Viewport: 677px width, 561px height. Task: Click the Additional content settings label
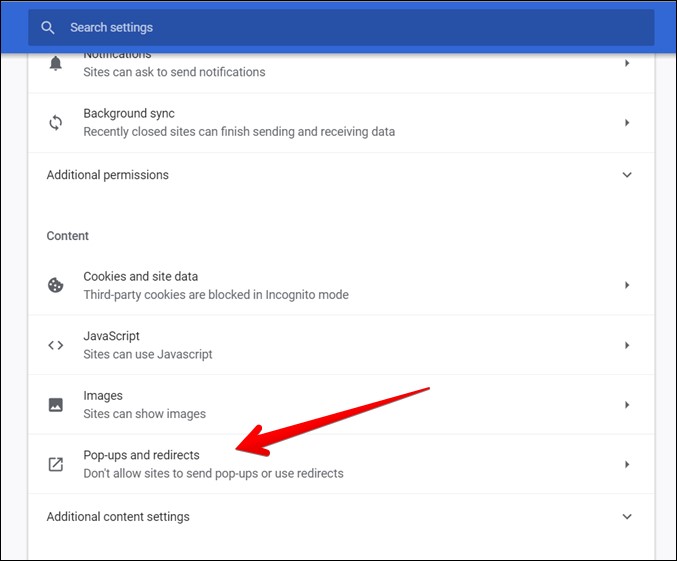coord(118,517)
